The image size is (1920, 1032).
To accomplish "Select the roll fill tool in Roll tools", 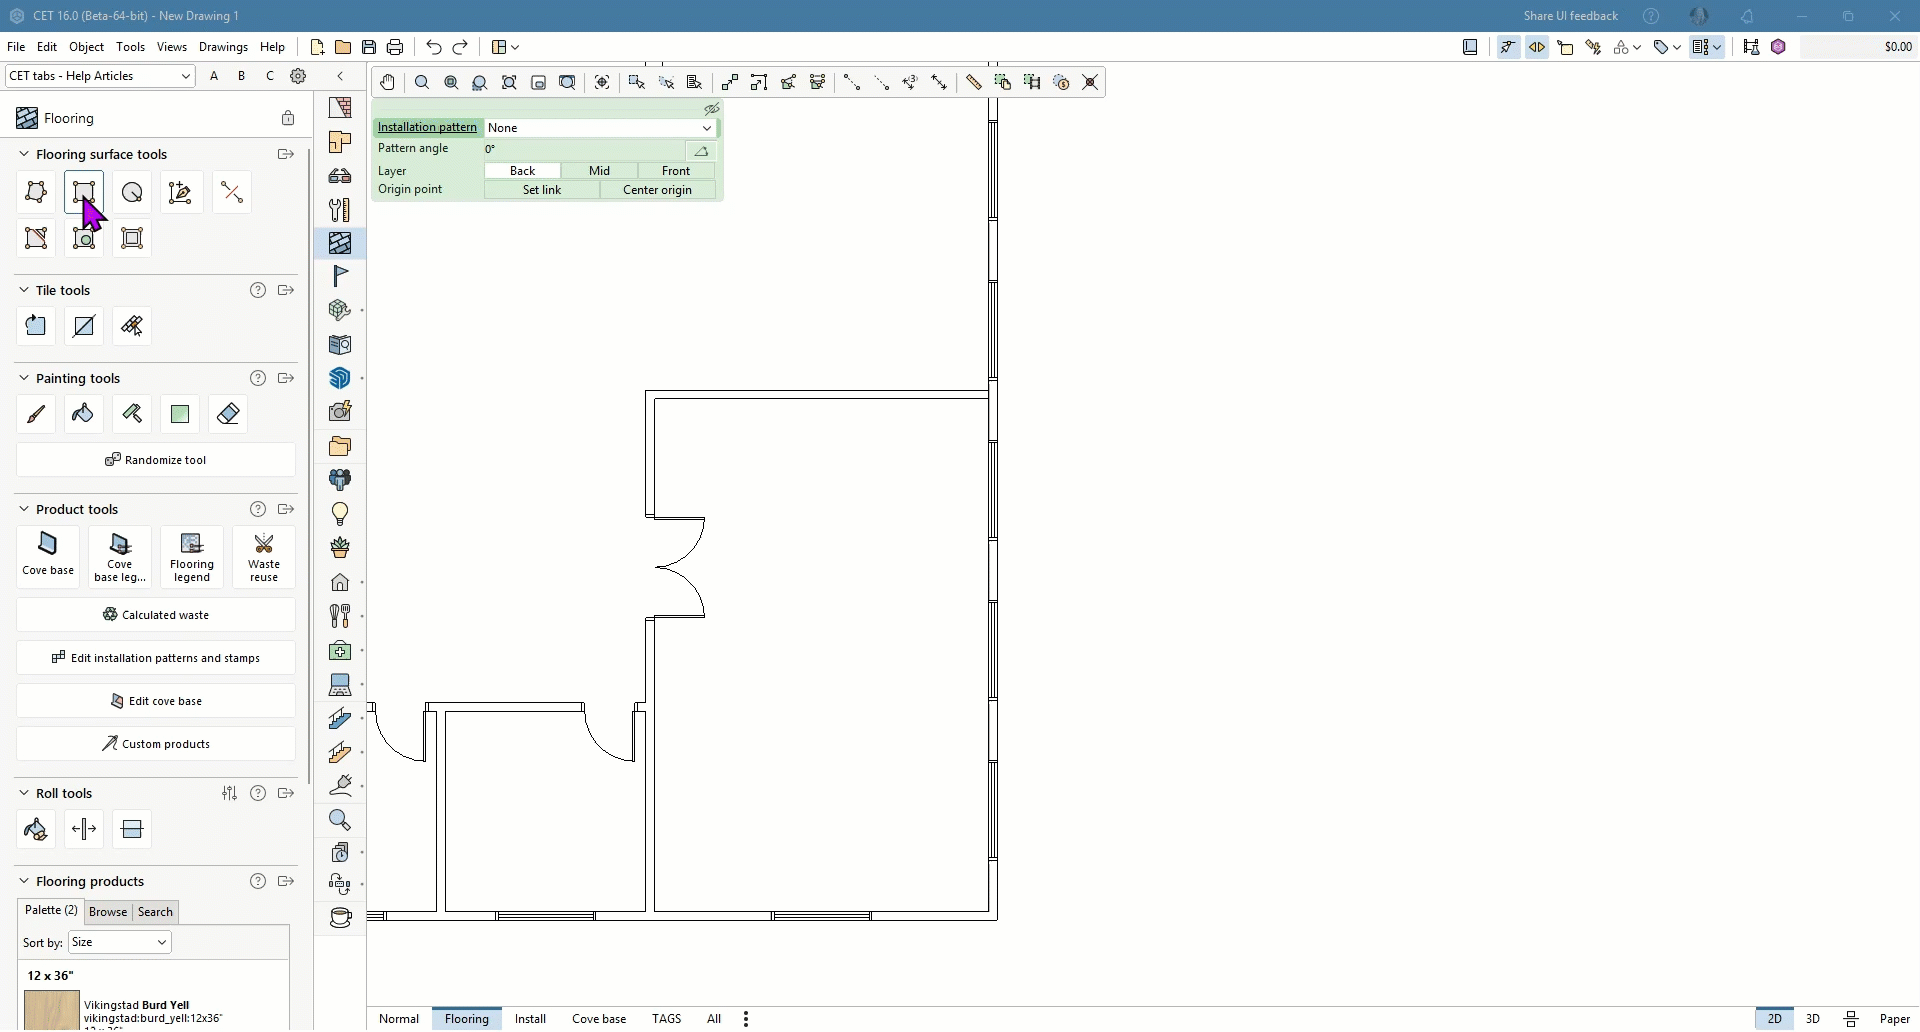I will click(x=36, y=830).
